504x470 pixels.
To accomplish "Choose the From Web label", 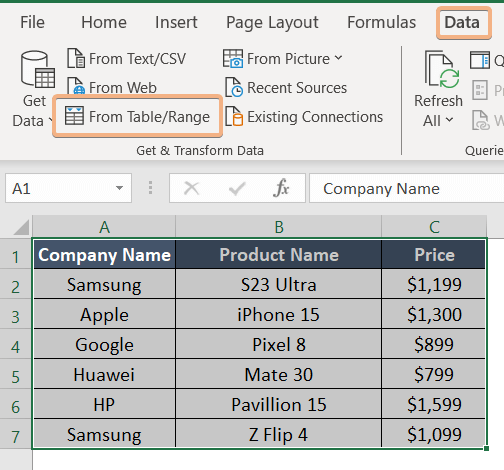I will point(123,88).
